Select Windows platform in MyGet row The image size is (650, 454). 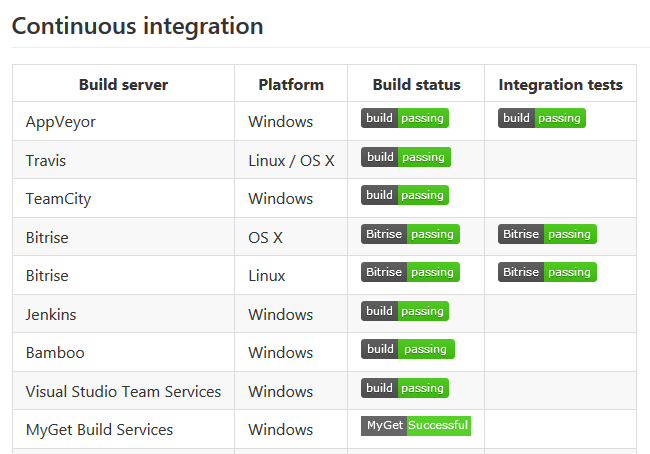(281, 430)
